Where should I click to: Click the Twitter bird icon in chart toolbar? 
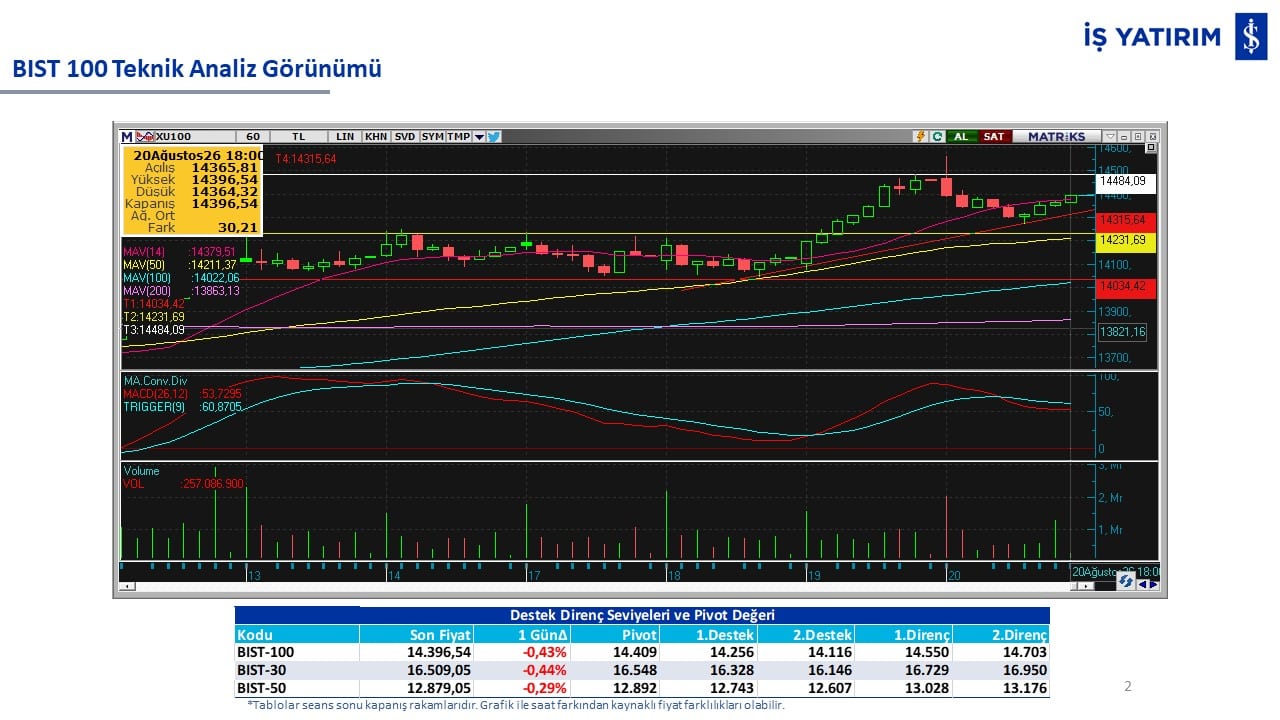point(494,136)
